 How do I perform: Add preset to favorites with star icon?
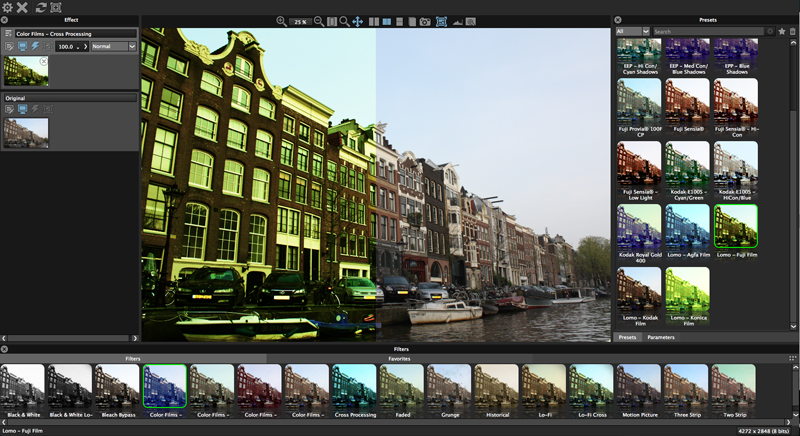(x=782, y=32)
